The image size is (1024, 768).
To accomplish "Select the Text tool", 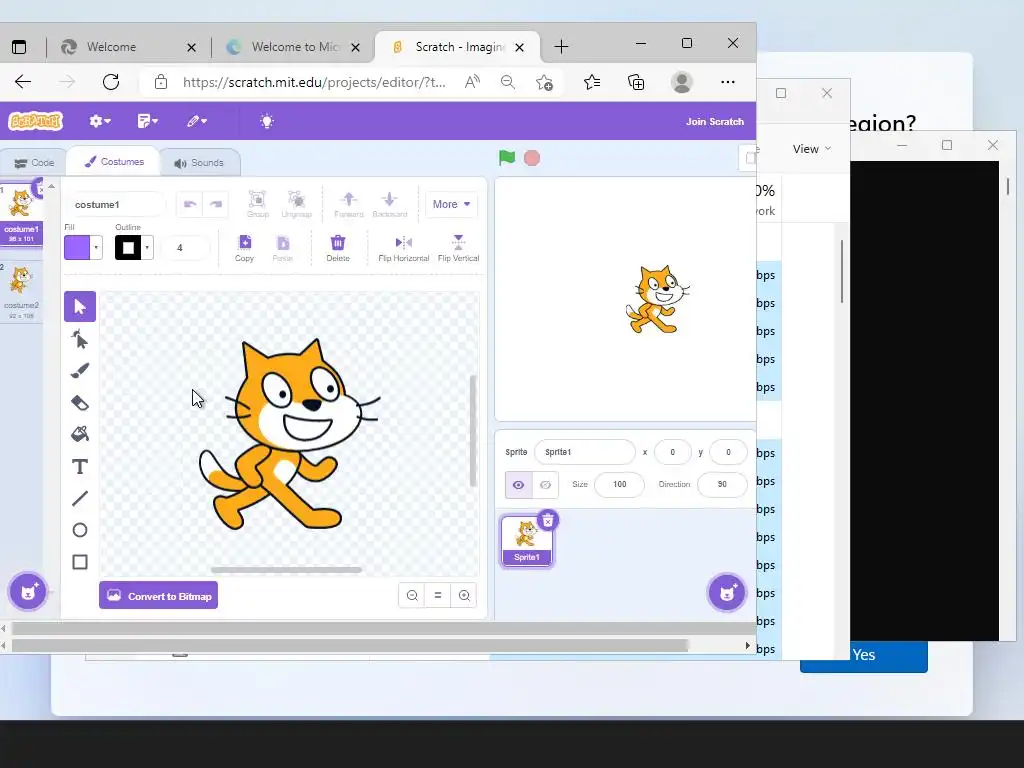I will 80,466.
